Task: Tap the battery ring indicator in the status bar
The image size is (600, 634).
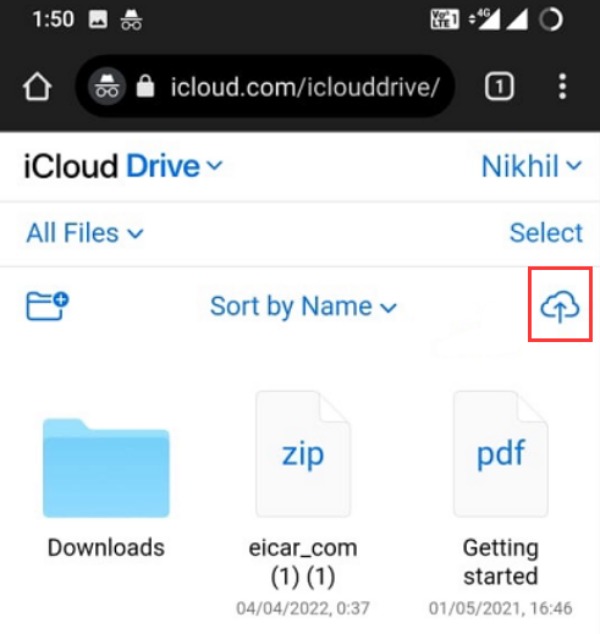Action: (x=551, y=19)
